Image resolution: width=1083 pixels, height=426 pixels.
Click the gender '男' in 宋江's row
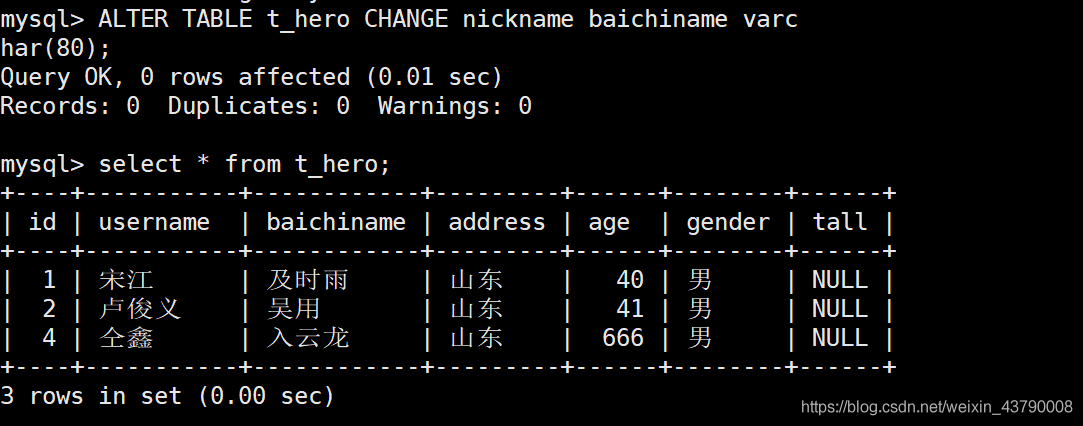click(700, 280)
